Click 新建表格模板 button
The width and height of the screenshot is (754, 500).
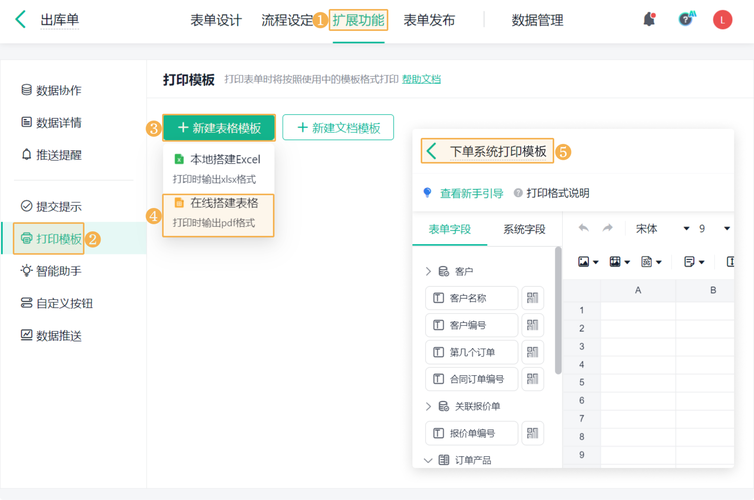(x=219, y=127)
